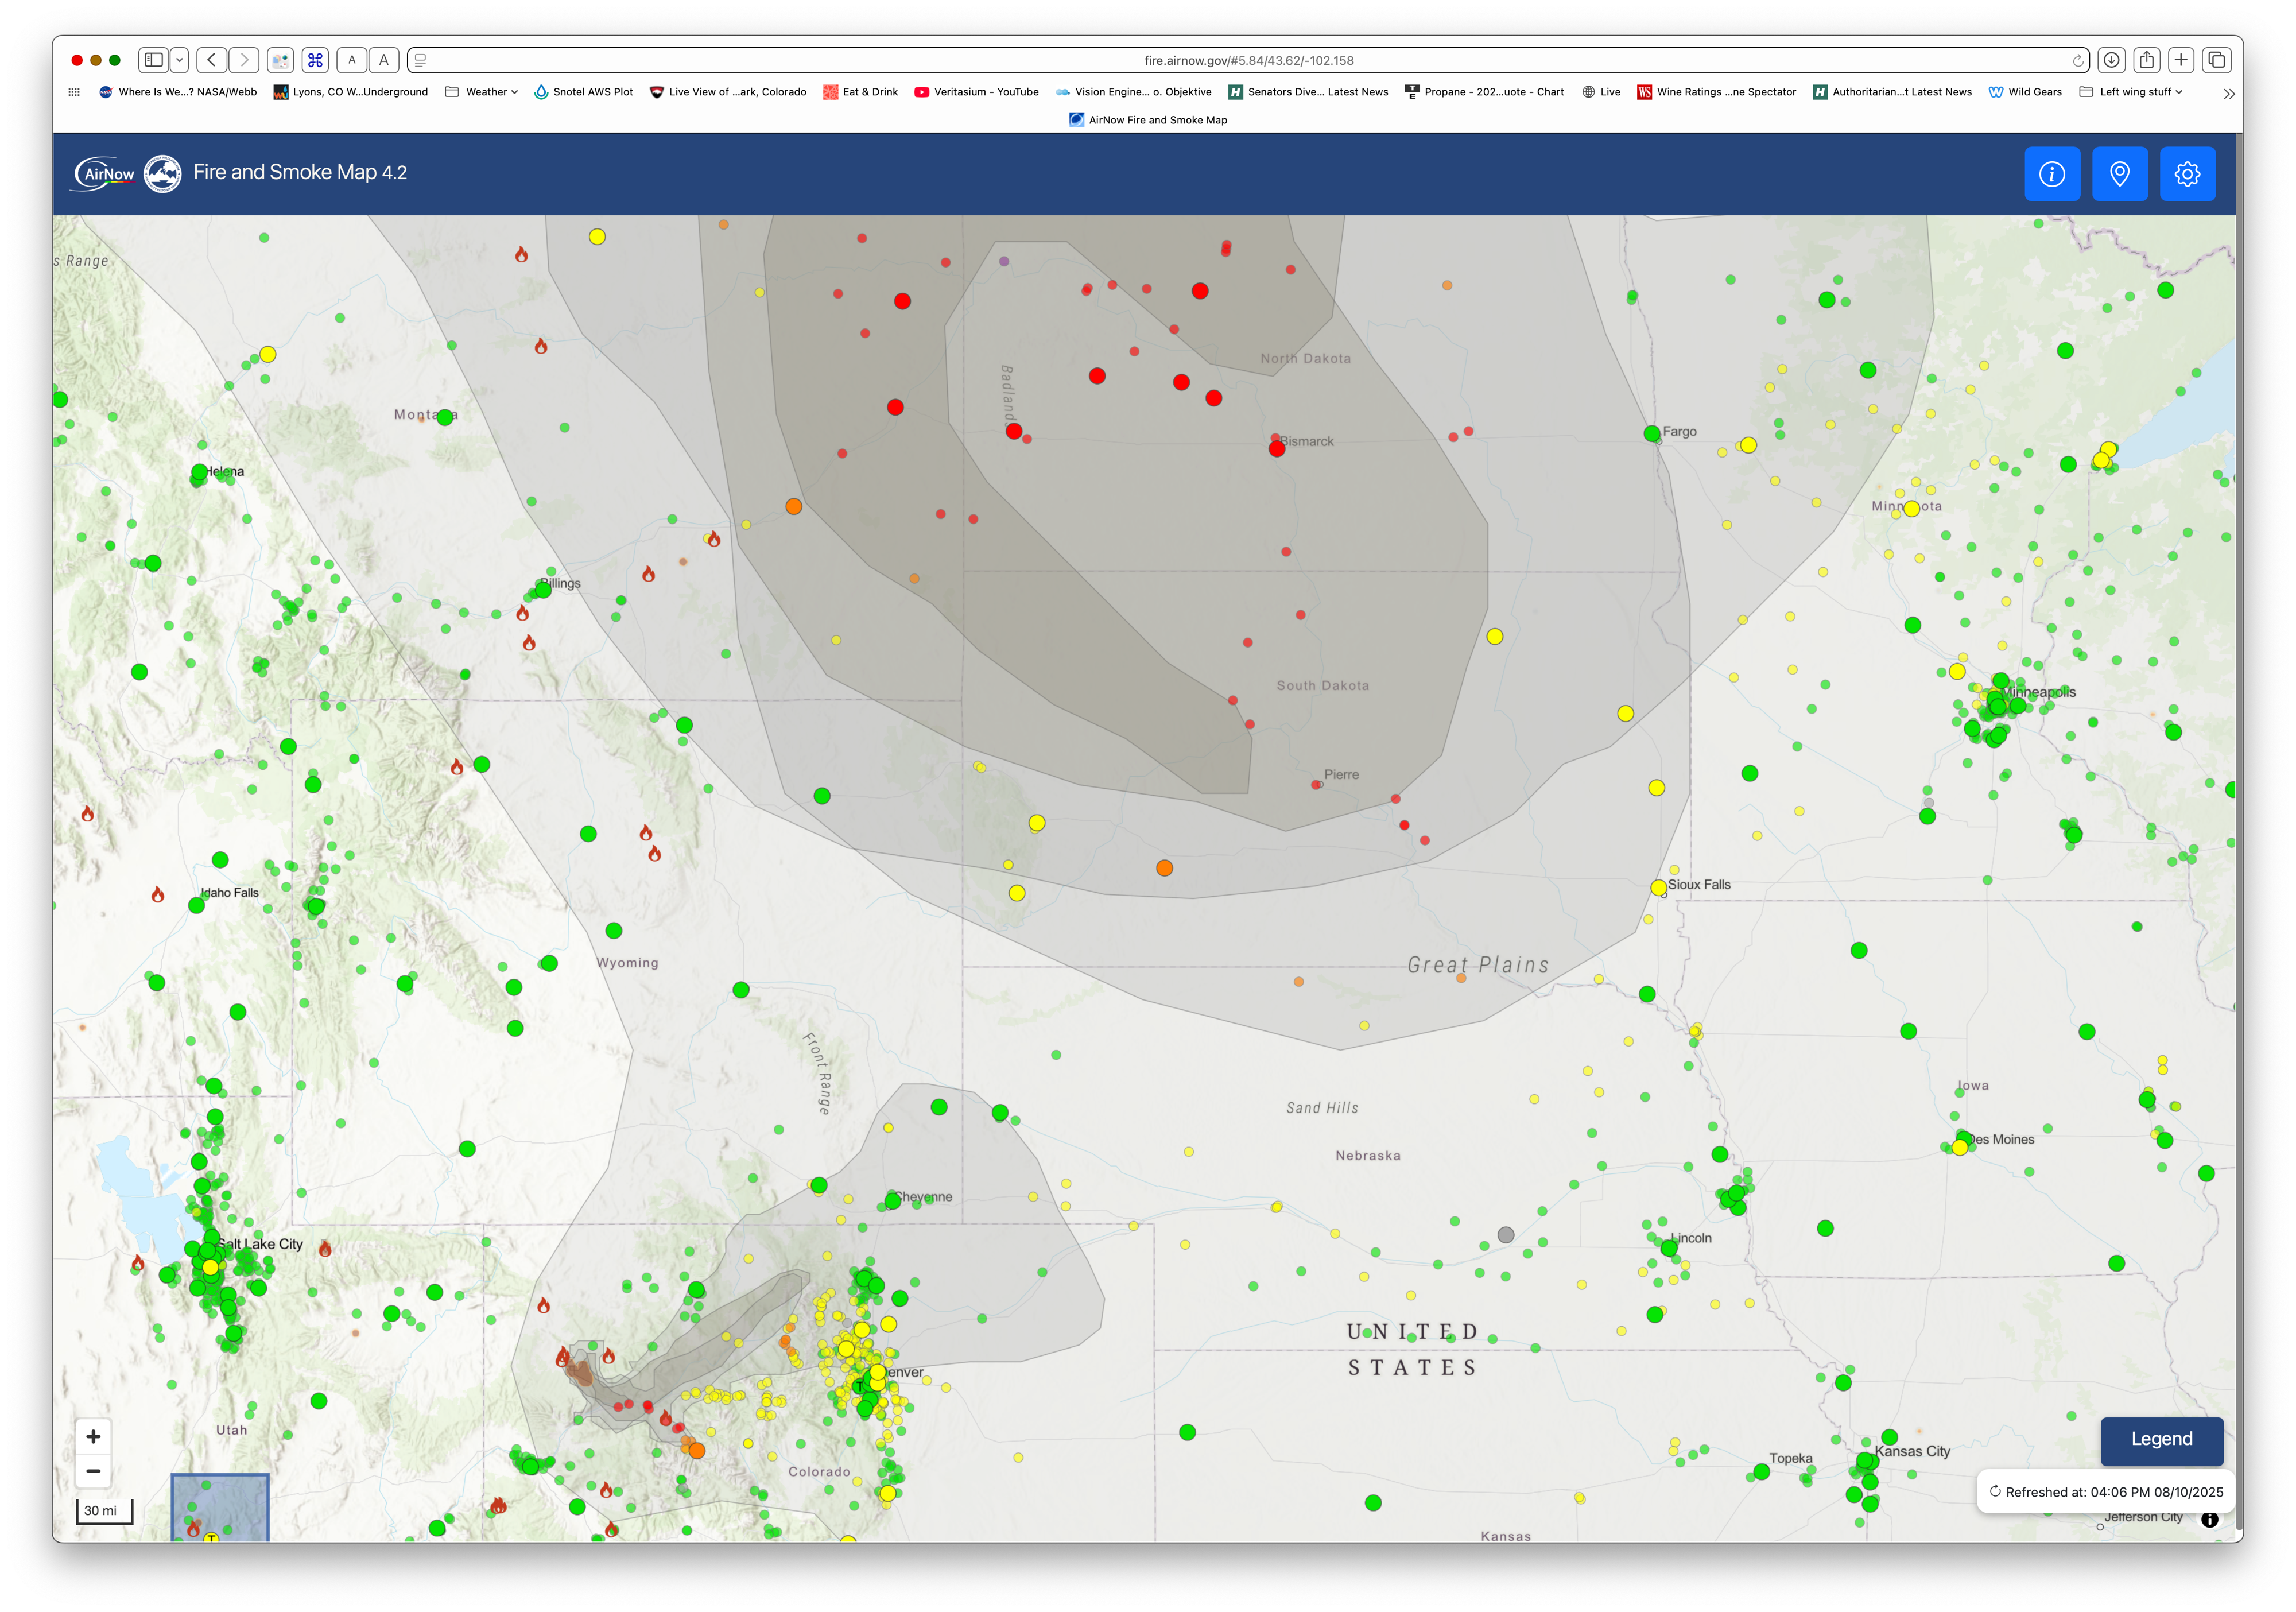This screenshot has width=2296, height=1612.
Task: Show hidden bookmarks overflow chevron
Action: point(2228,93)
